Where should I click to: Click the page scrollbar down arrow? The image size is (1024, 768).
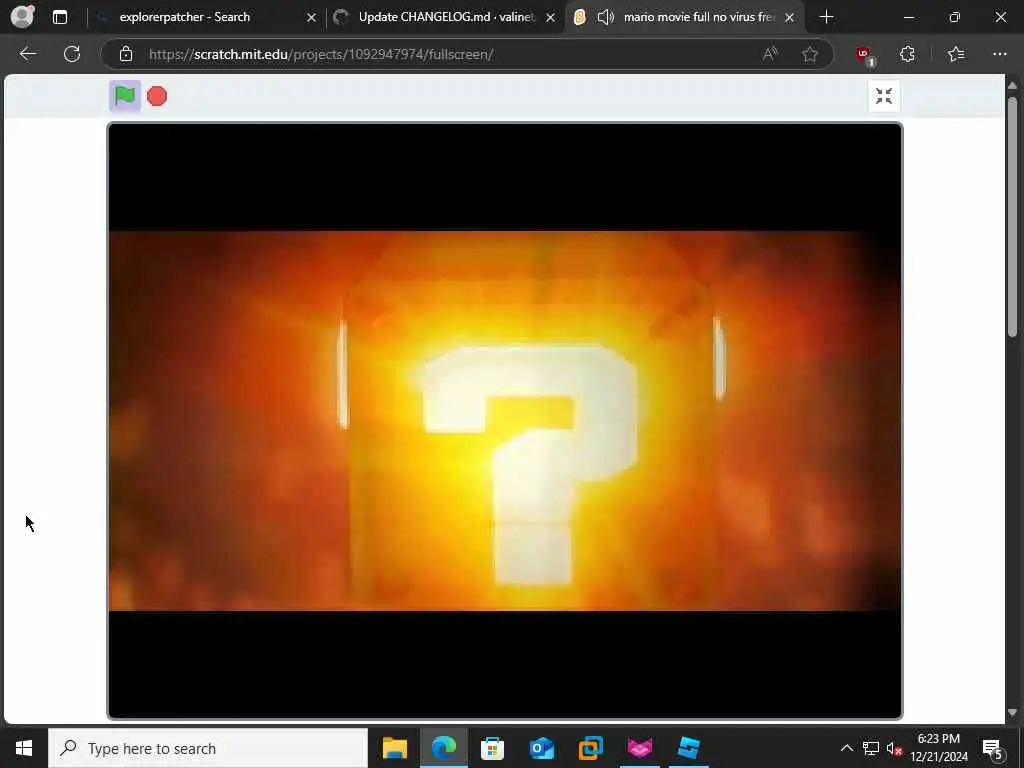tap(1012, 712)
